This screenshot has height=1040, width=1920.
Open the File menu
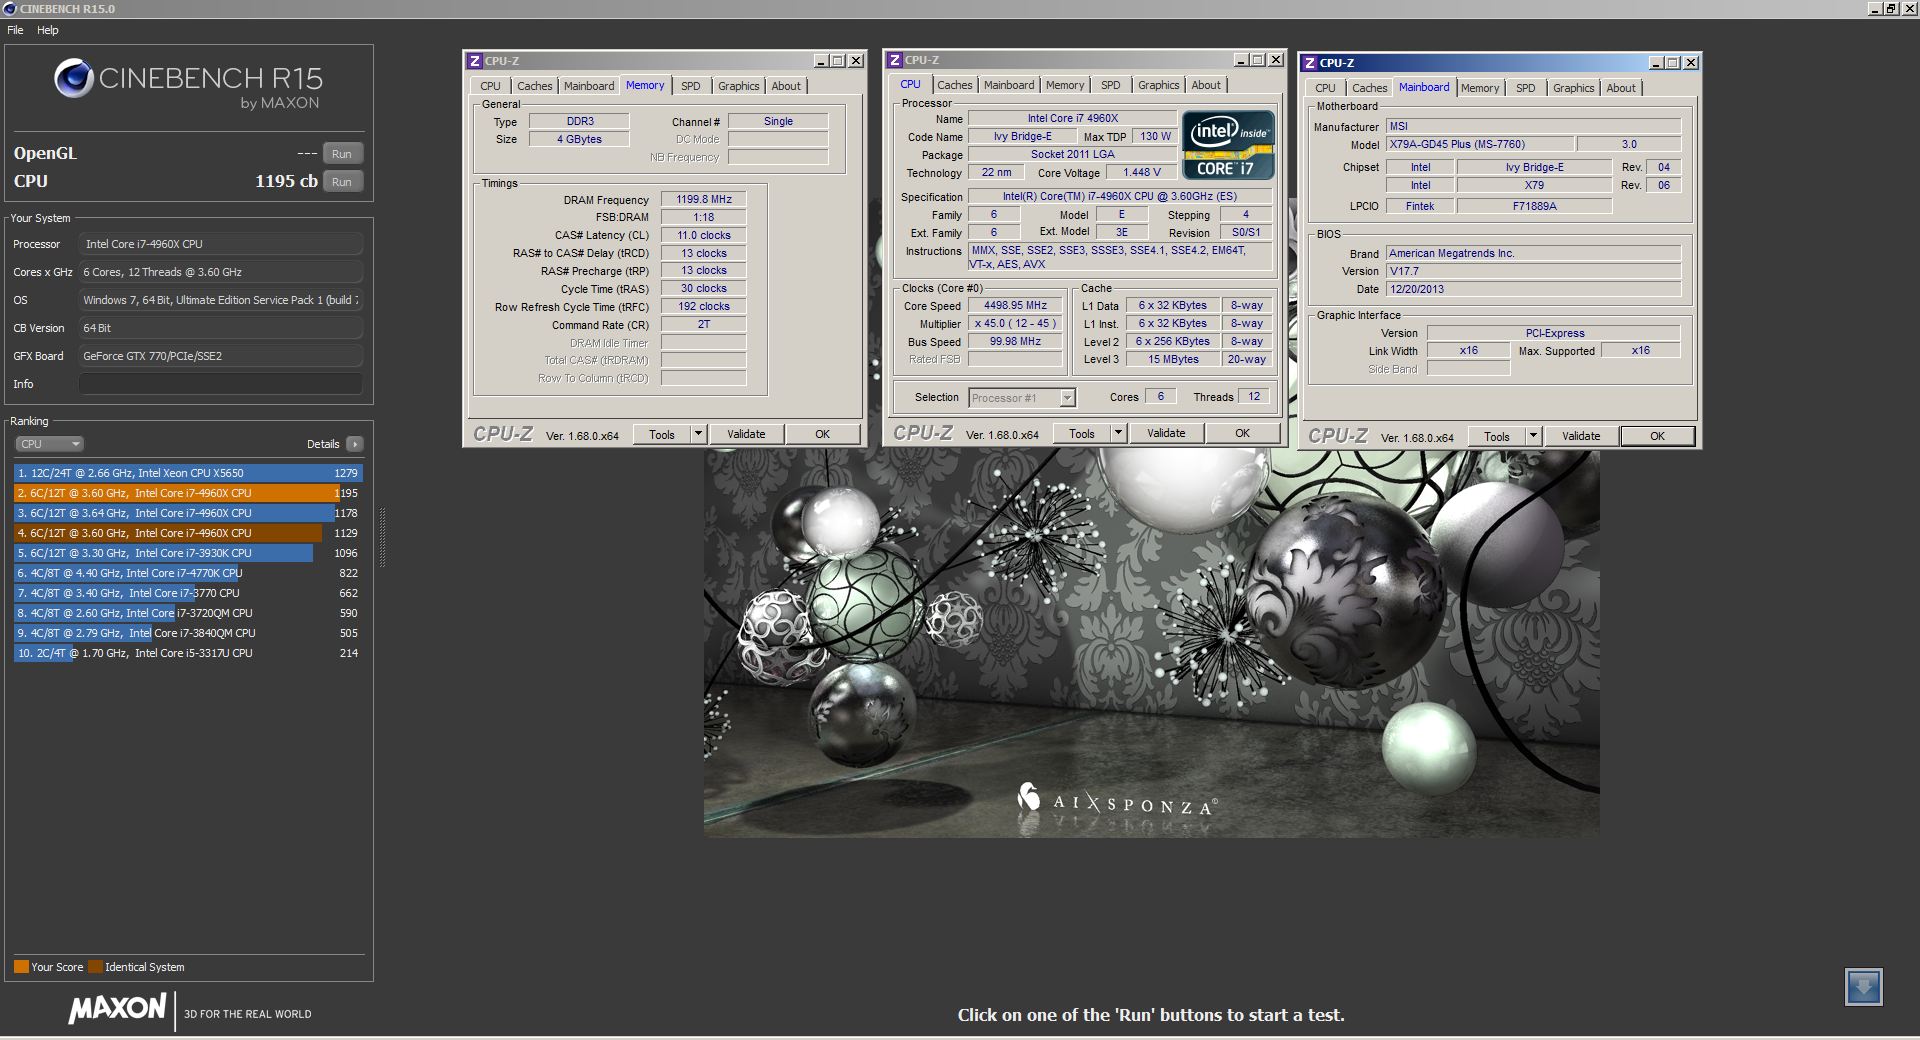[x=15, y=30]
